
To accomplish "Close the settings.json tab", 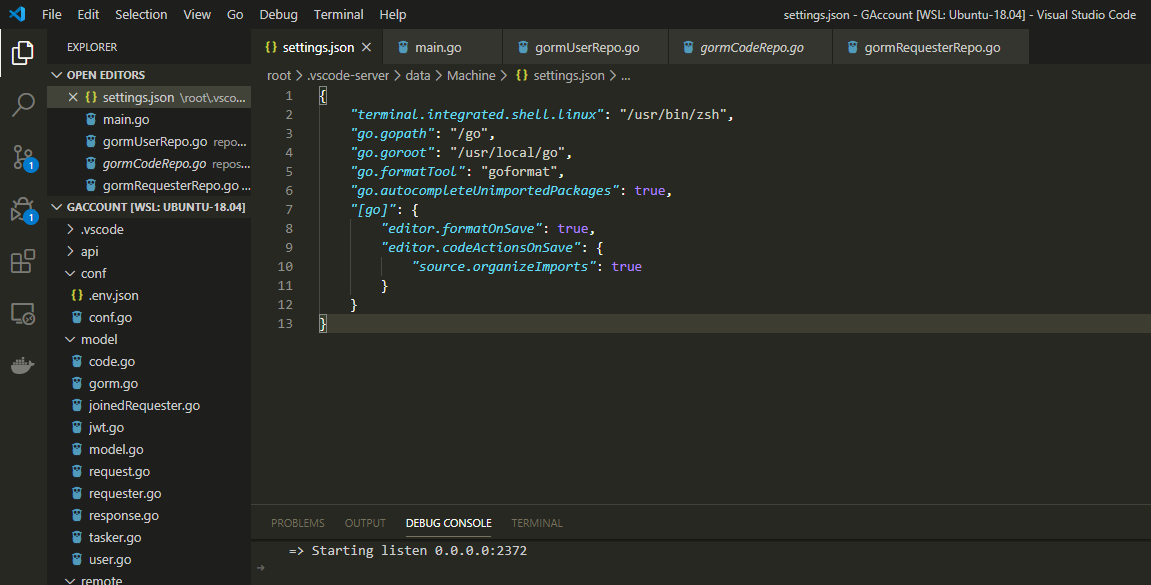I will [x=366, y=46].
